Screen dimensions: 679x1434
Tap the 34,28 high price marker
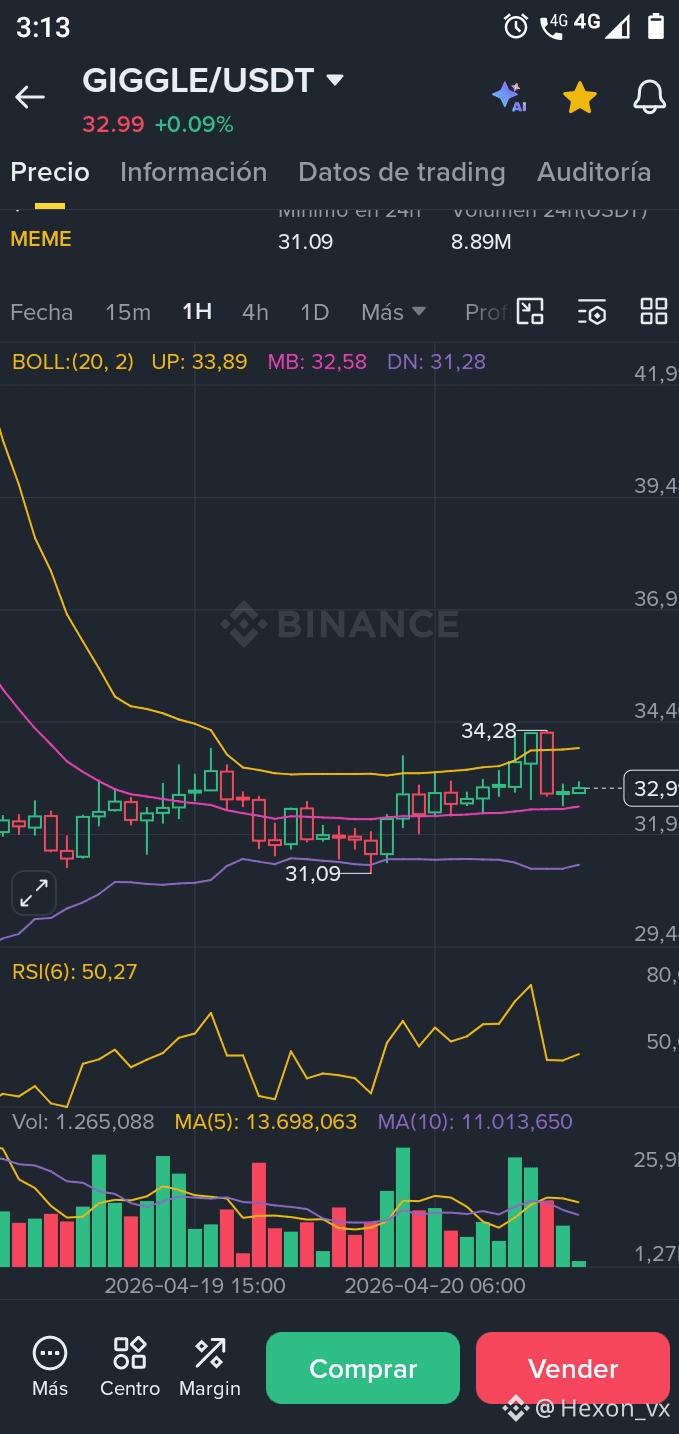tap(489, 731)
